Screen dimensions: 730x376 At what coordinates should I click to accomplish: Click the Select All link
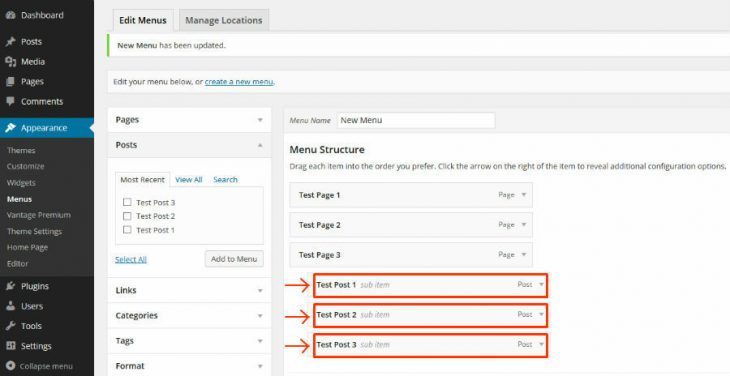click(131, 260)
